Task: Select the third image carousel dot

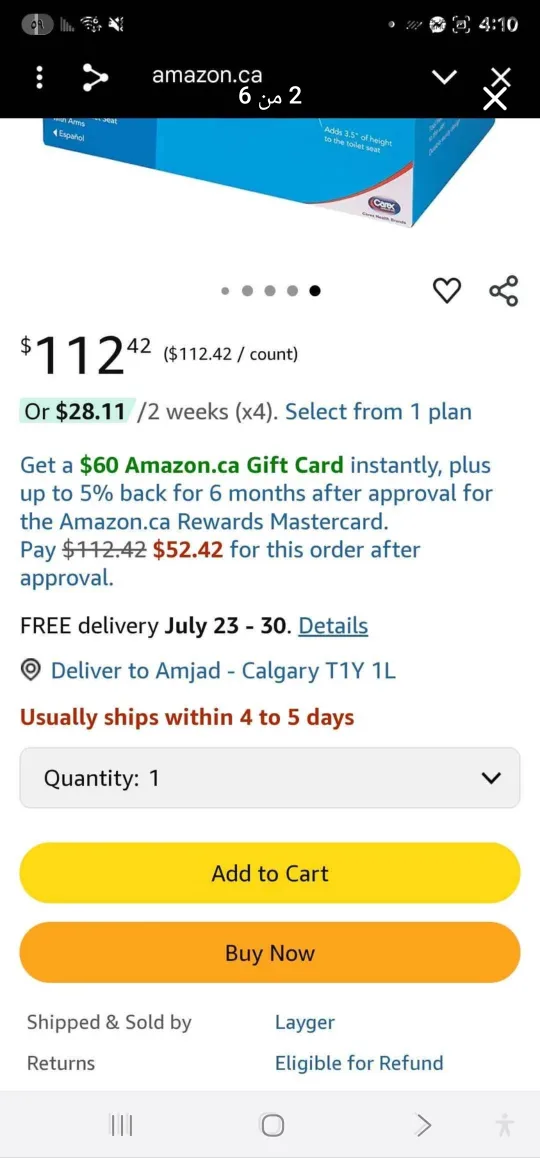Action: point(270,291)
